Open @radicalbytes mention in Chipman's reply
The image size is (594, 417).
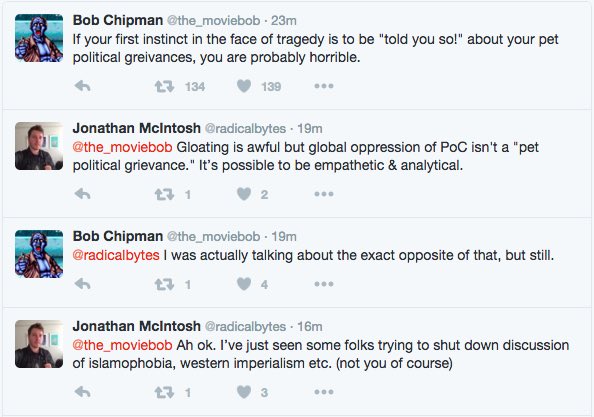click(116, 255)
